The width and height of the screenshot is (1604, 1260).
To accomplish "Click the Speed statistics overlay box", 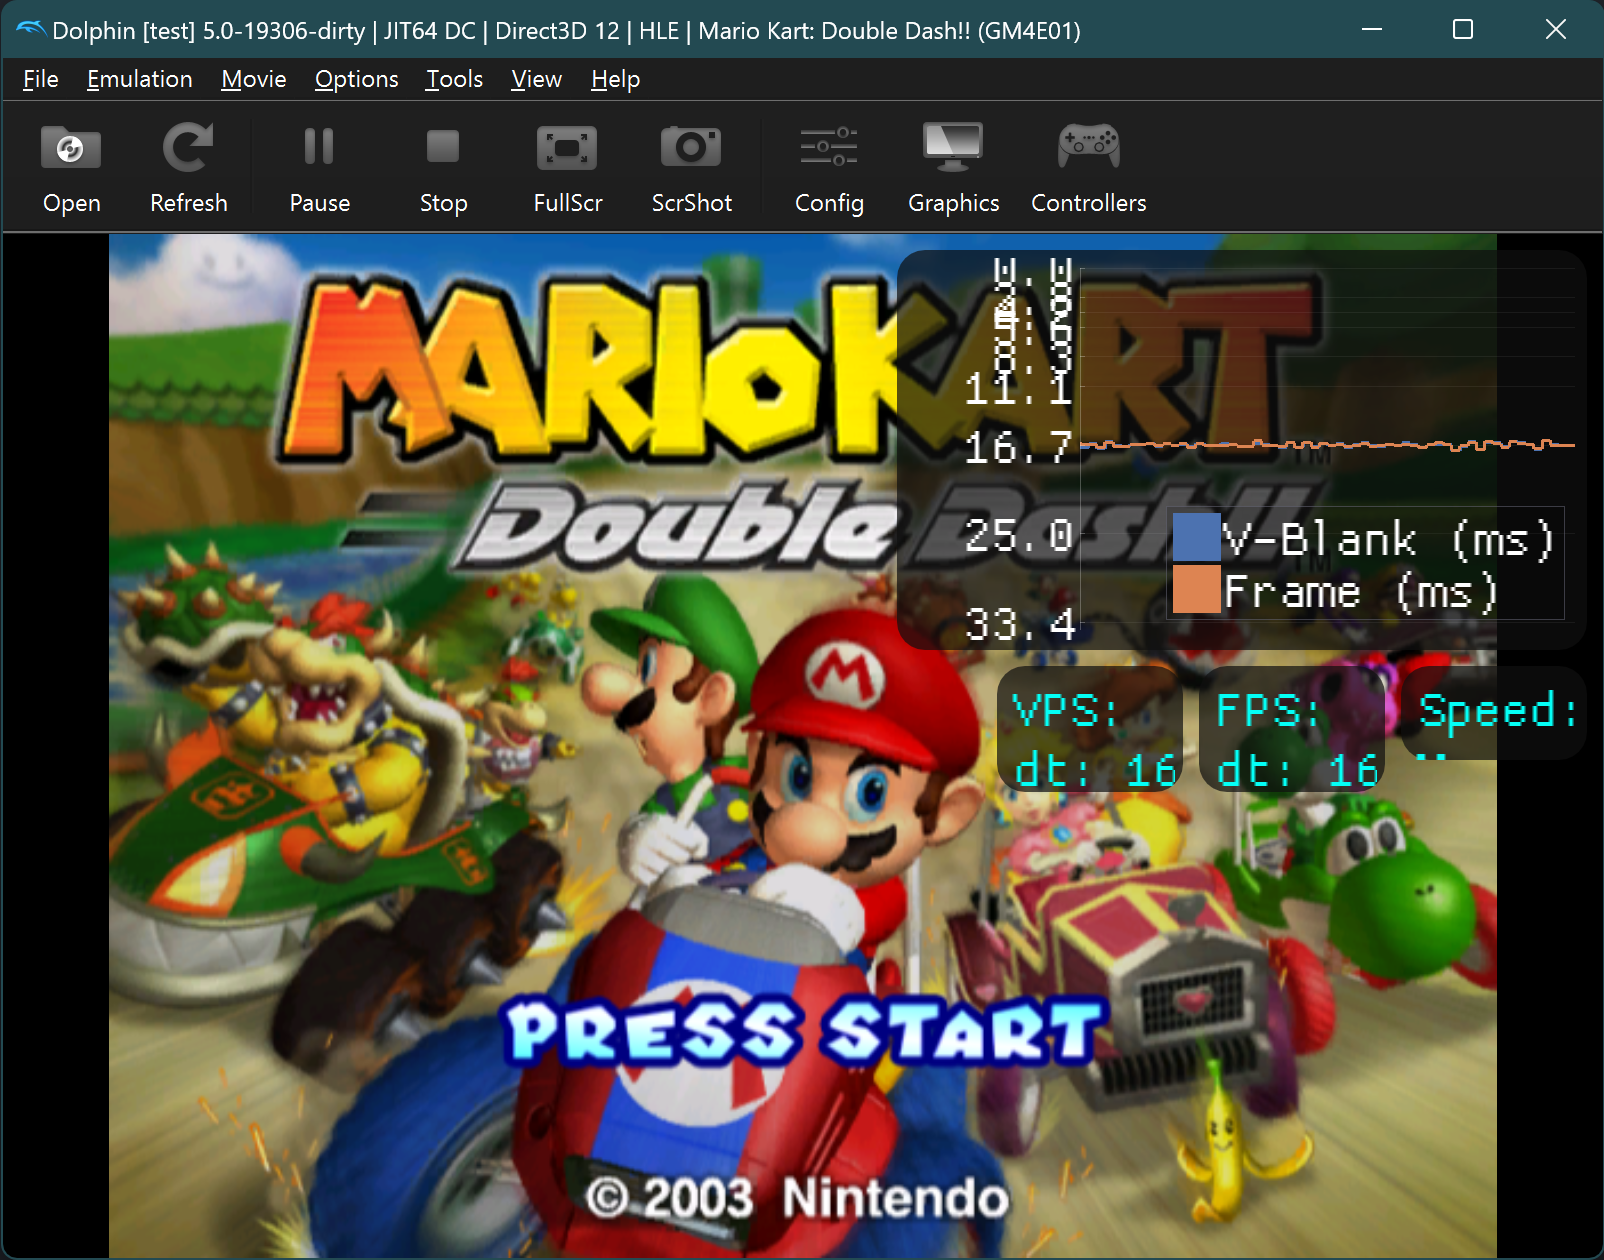I will click(1495, 714).
